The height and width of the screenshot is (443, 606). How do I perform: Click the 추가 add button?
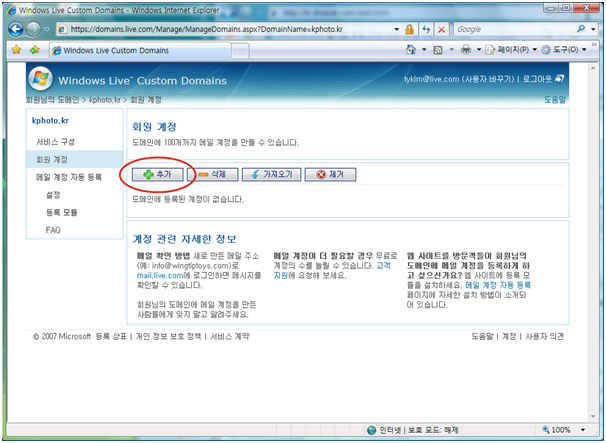[x=158, y=174]
